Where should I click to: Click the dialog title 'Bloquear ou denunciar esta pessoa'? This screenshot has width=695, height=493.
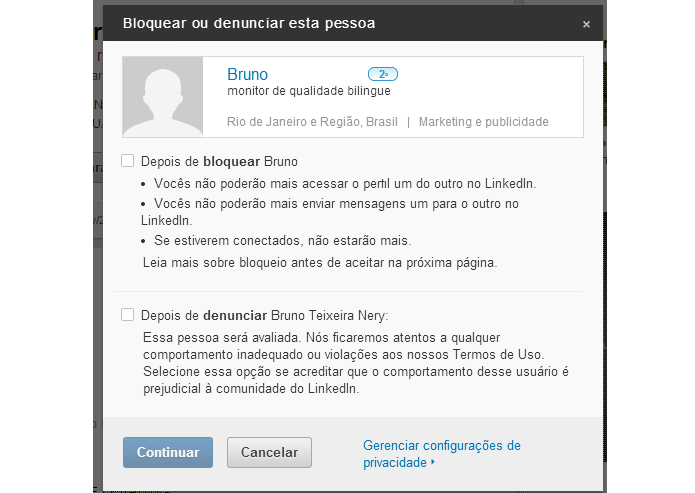pos(249,23)
